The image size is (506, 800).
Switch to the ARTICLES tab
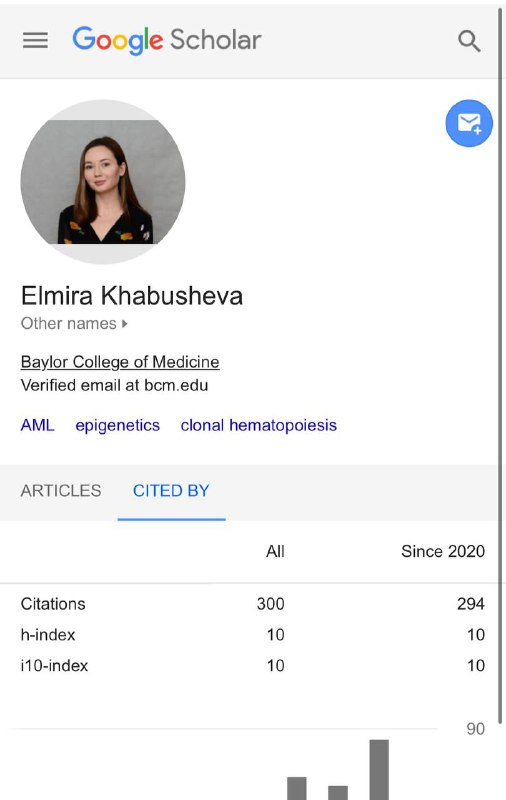coord(61,490)
